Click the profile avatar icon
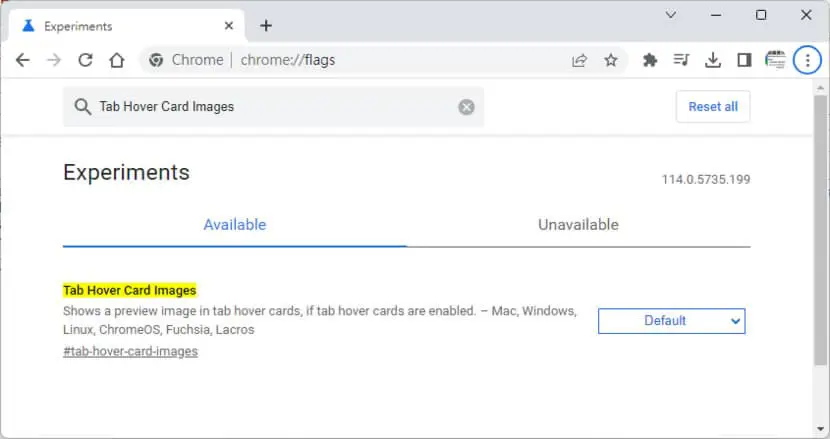The image size is (830, 439). [775, 60]
